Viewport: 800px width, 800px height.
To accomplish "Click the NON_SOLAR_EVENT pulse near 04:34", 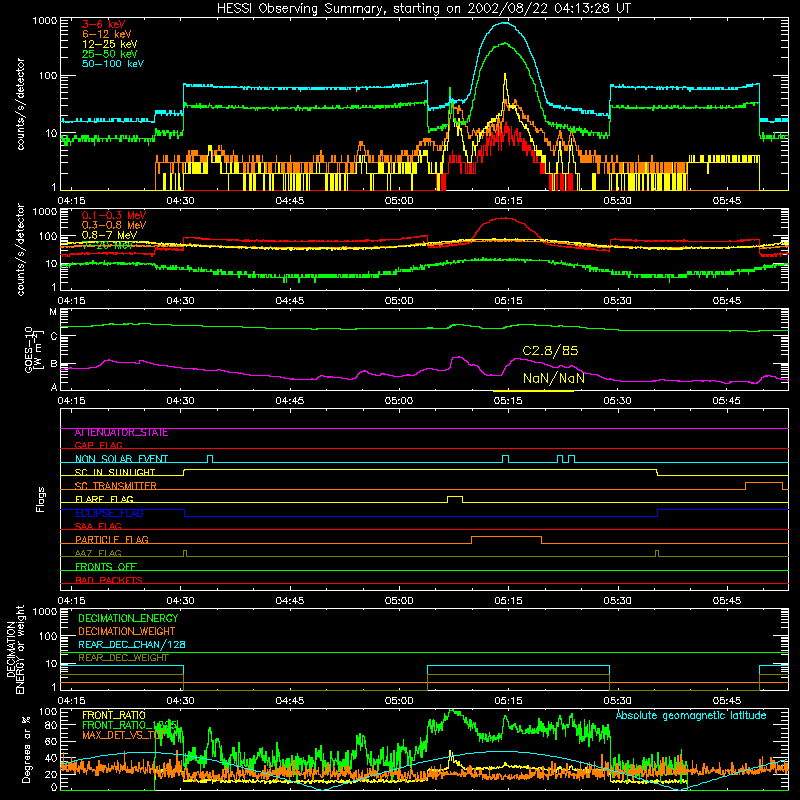I will pyautogui.click(x=210, y=459).
